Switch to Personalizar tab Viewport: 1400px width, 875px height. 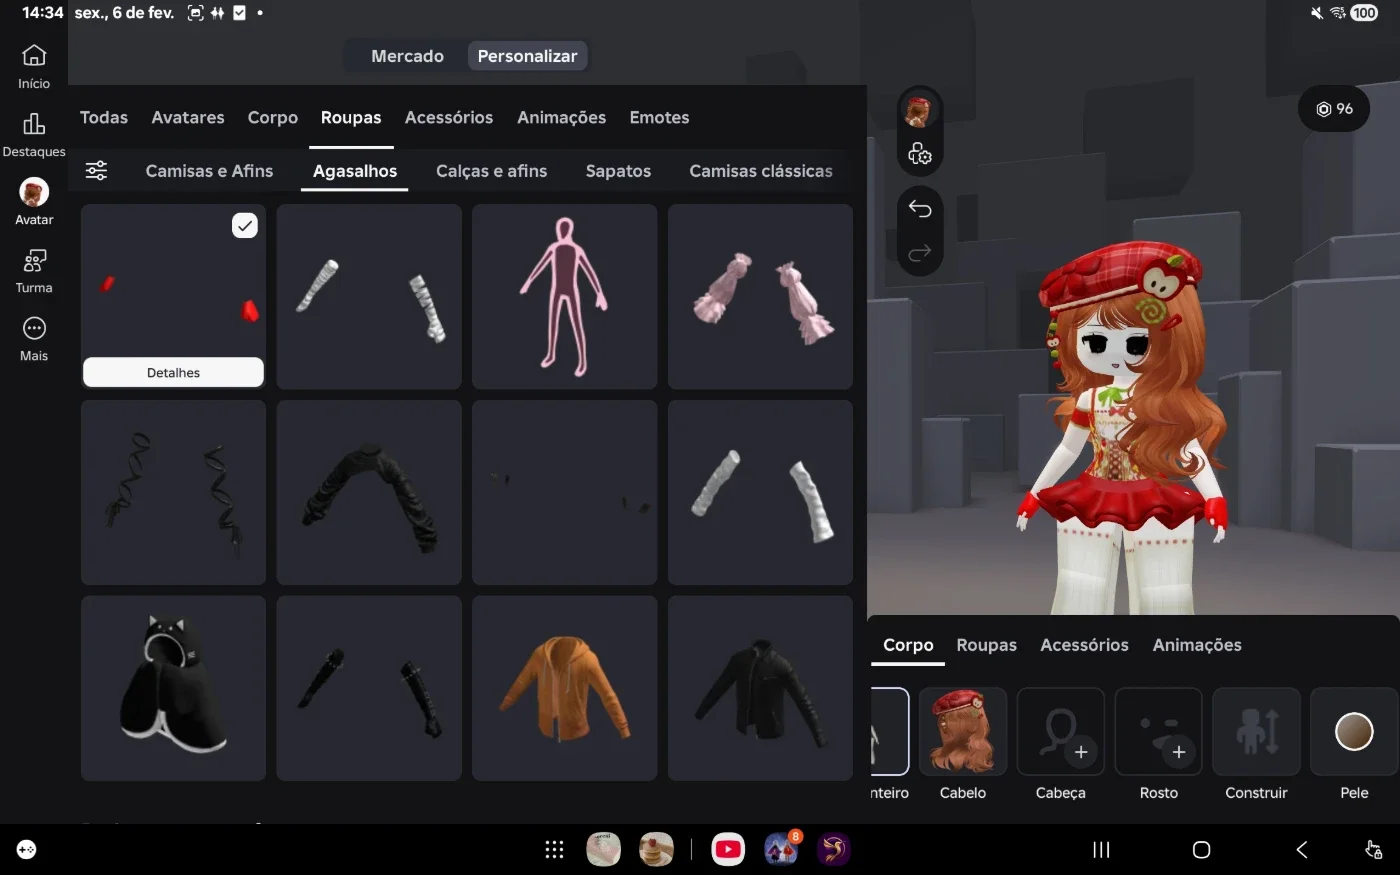coord(527,56)
